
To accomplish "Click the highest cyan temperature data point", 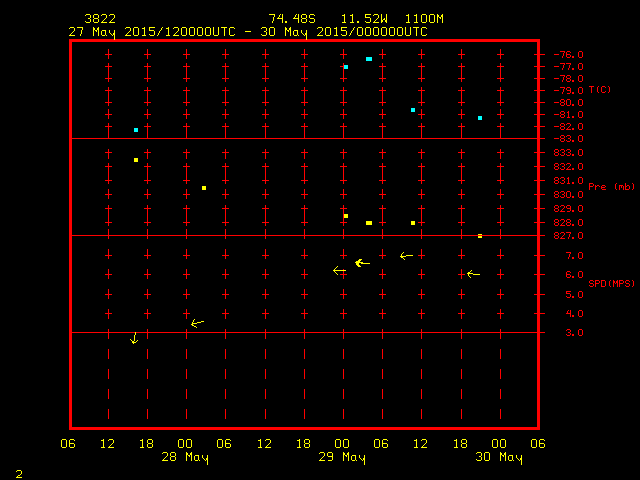I will [369, 59].
